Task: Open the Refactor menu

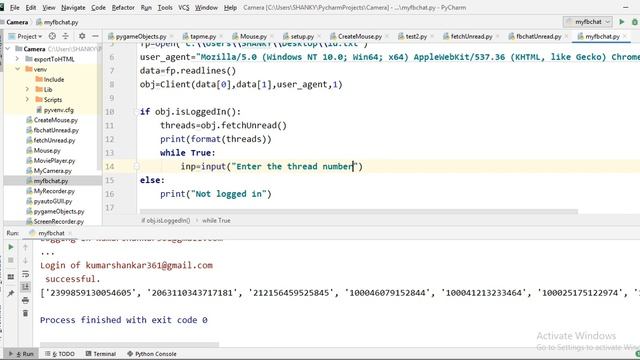Action: [123, 7]
